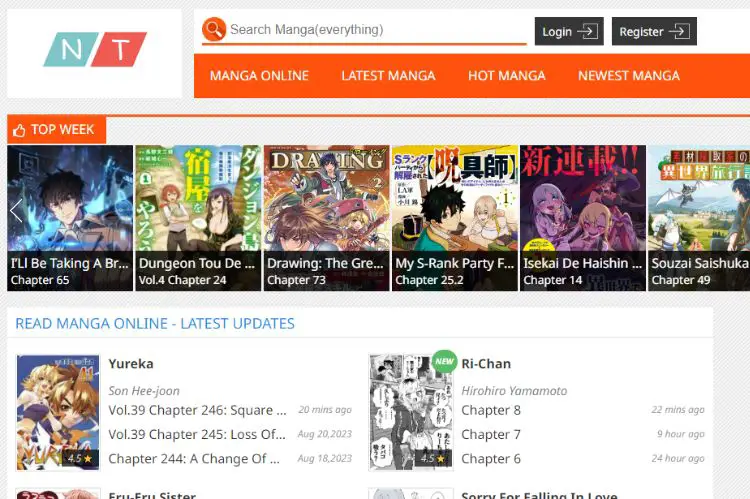Open Chapter 65 from the carousel
Image resolution: width=750 pixels, height=499 pixels.
click(x=40, y=280)
